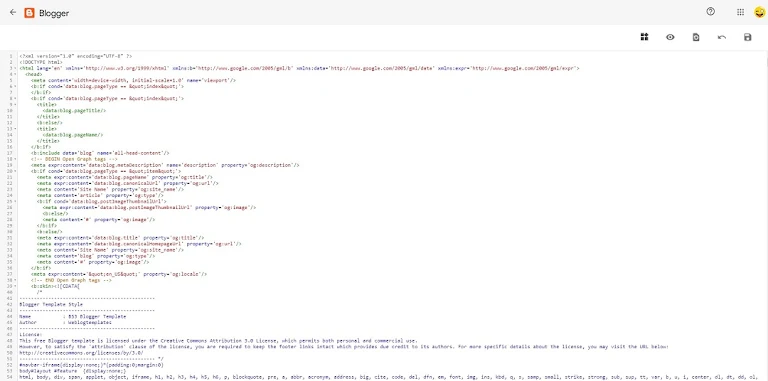Click the #navbar-iframe CSS line
The image size is (768, 381).
click(x=91, y=365)
